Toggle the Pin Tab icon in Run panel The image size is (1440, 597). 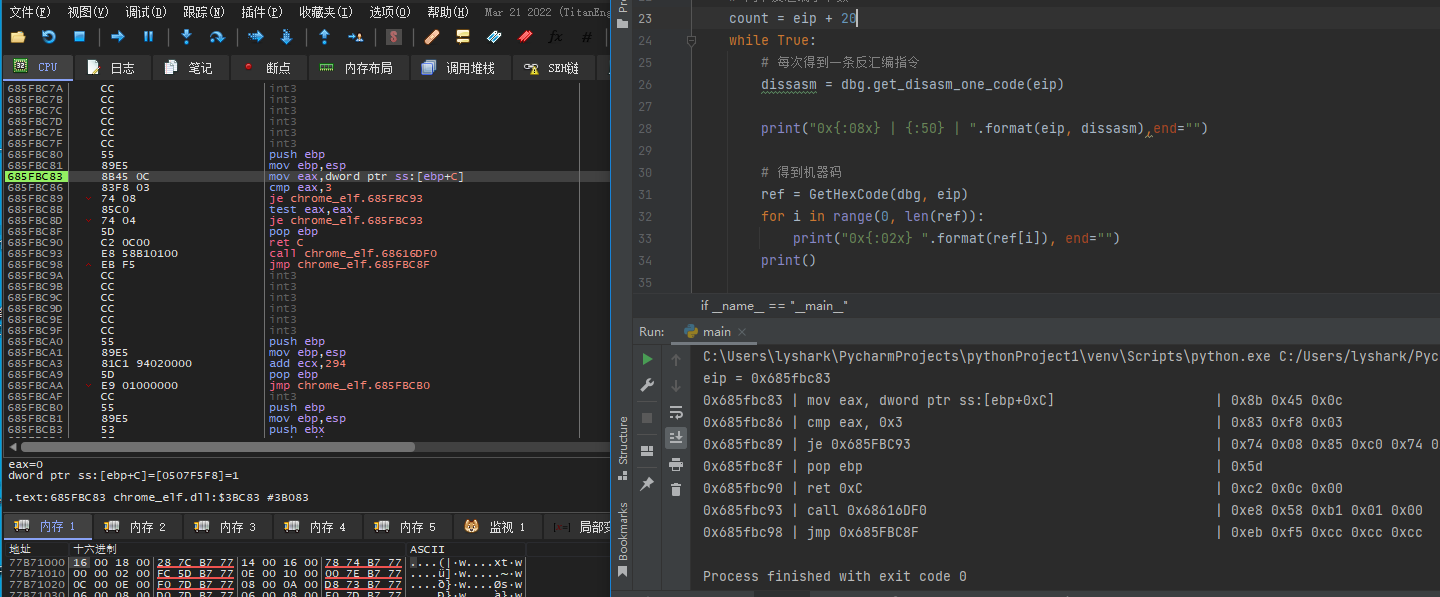tap(648, 483)
